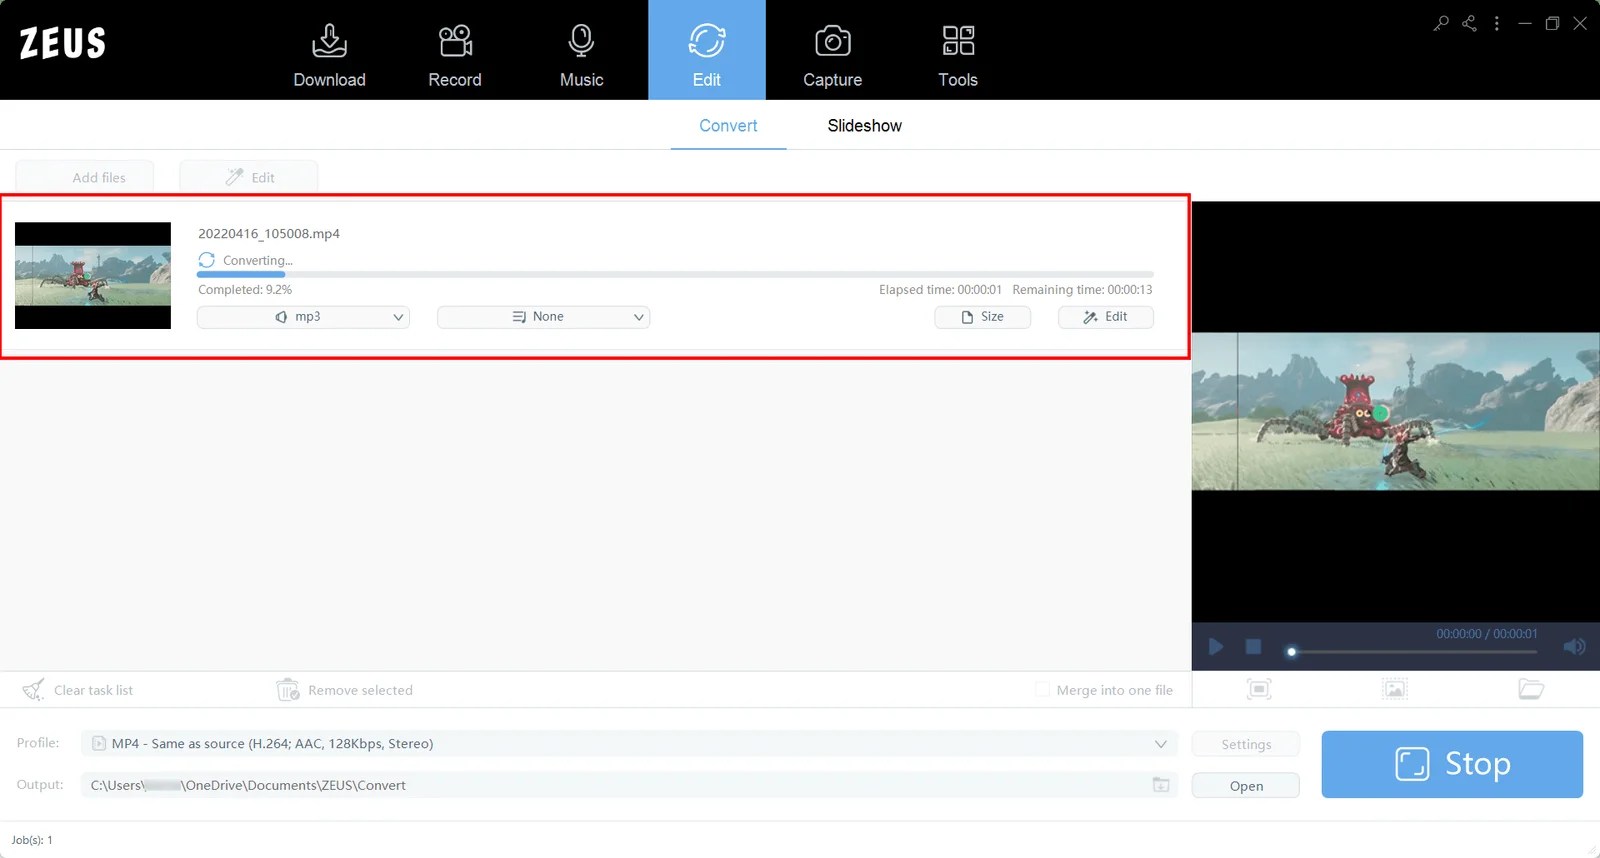Click the Remaining time text

[x=1082, y=290]
